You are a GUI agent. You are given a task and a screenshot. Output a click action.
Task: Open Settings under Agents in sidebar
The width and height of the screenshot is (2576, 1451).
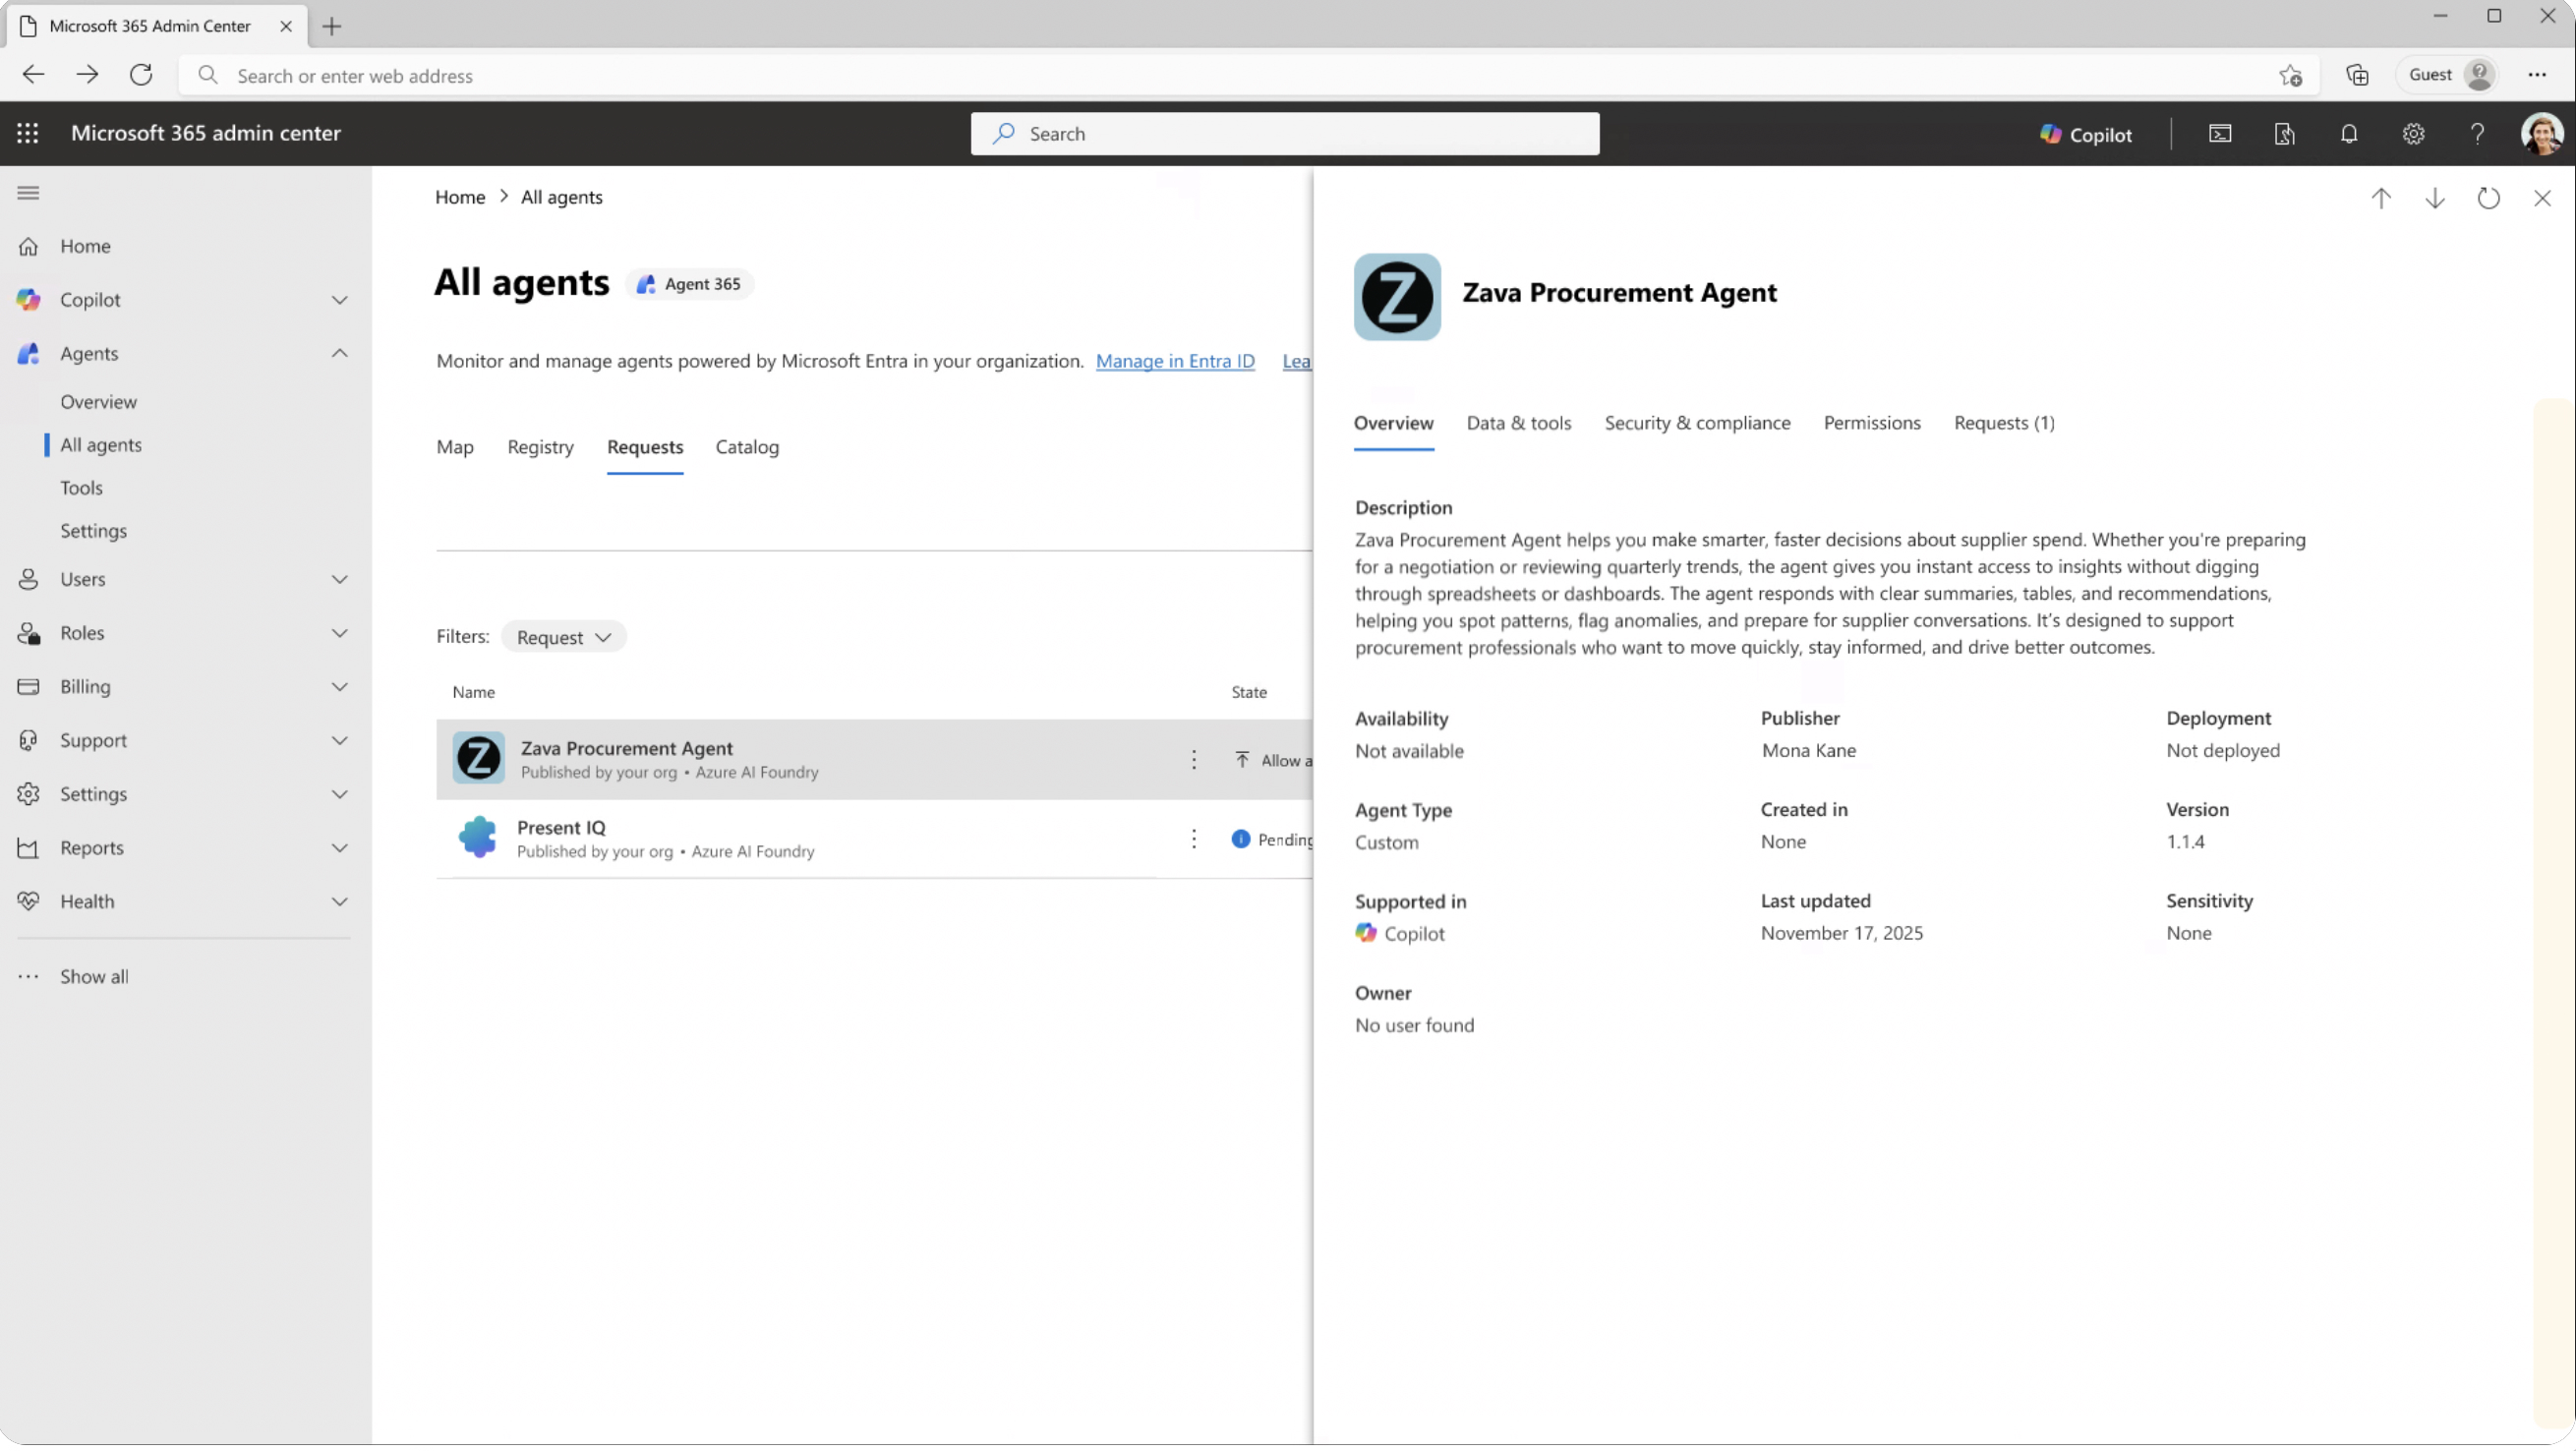(93, 531)
